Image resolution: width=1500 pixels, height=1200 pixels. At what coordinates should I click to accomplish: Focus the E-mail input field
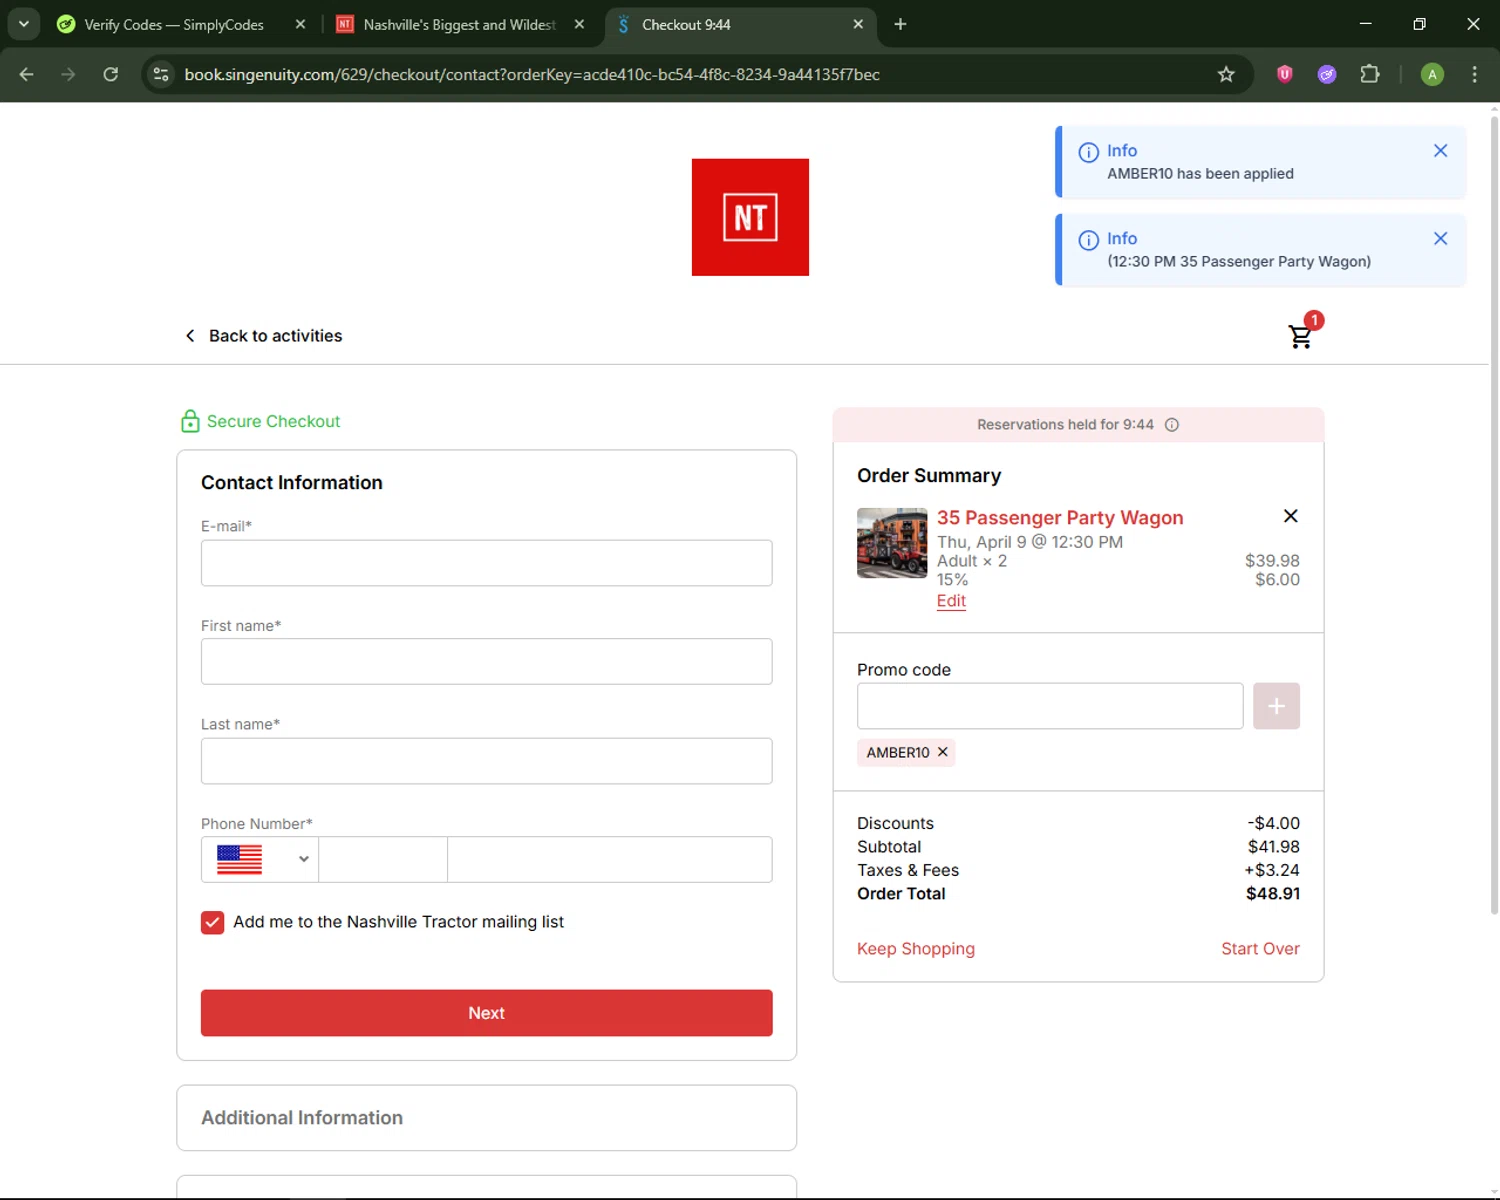click(487, 563)
